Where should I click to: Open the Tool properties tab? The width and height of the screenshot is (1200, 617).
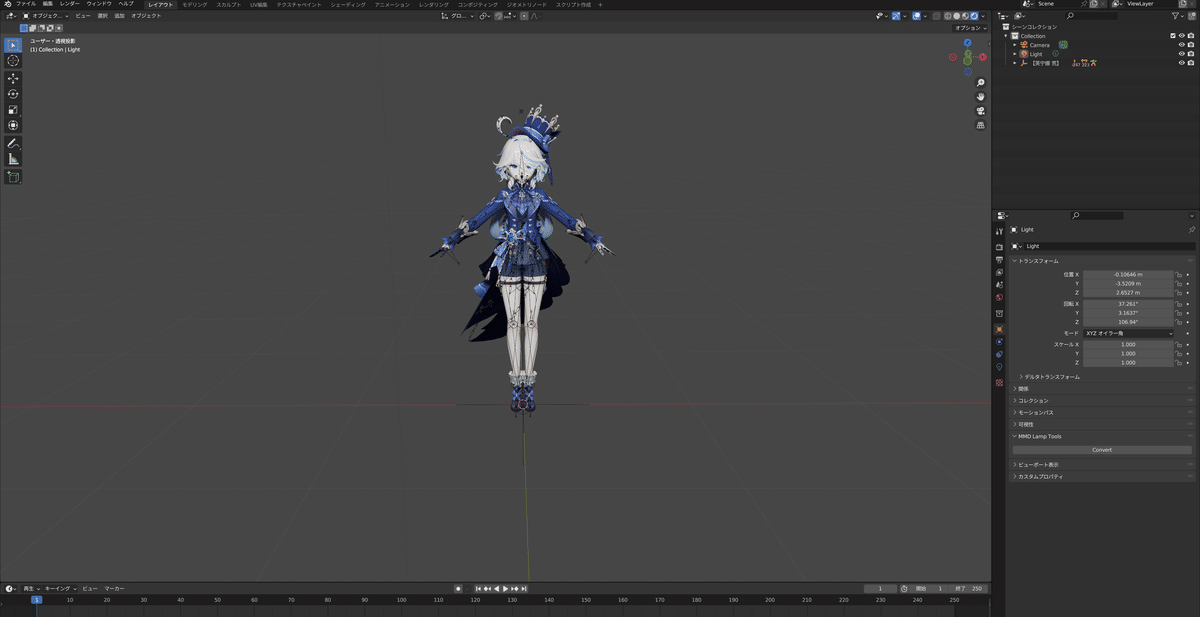[x=999, y=231]
